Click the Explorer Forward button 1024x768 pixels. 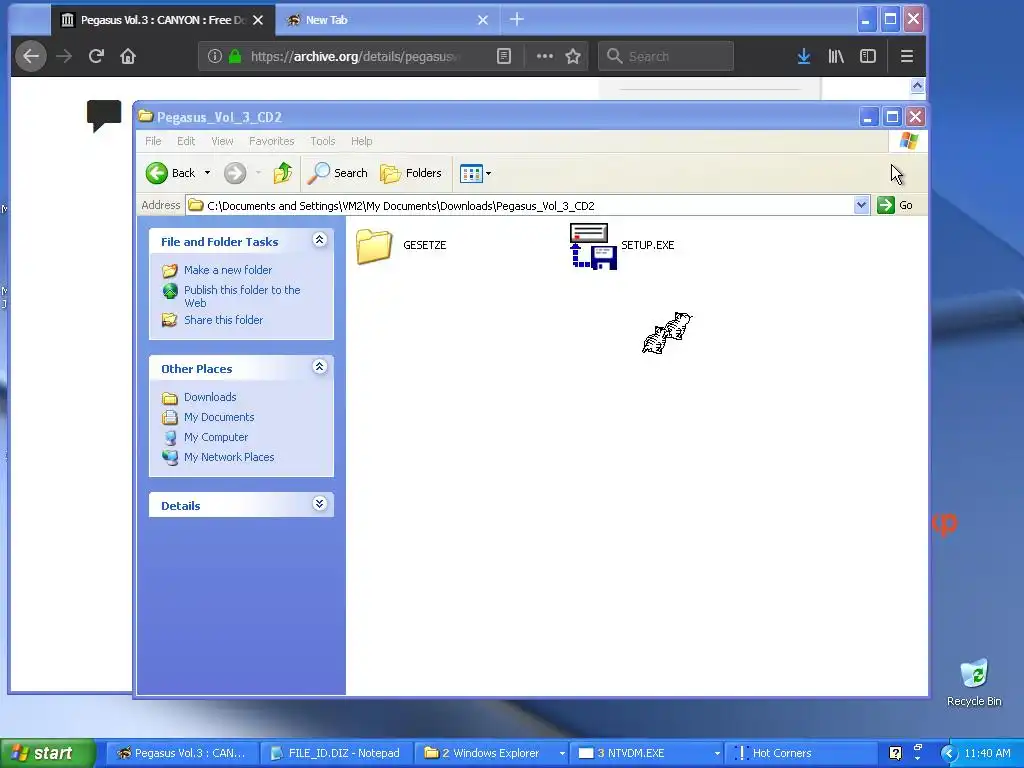[235, 173]
